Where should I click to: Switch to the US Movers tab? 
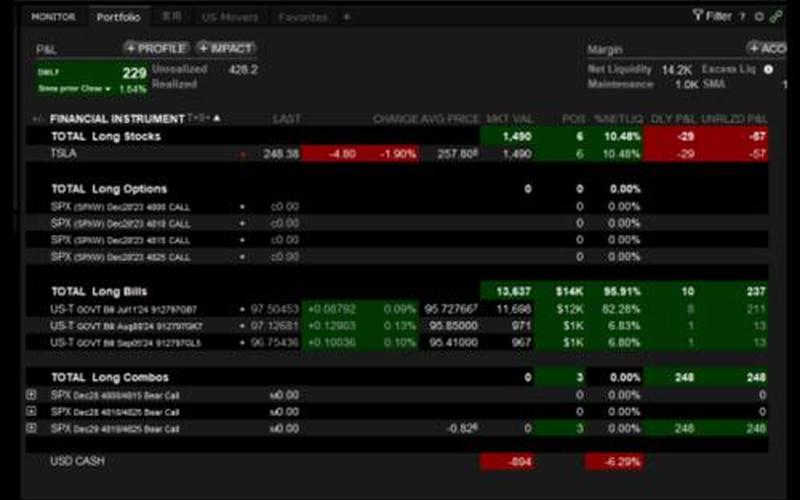(x=229, y=17)
